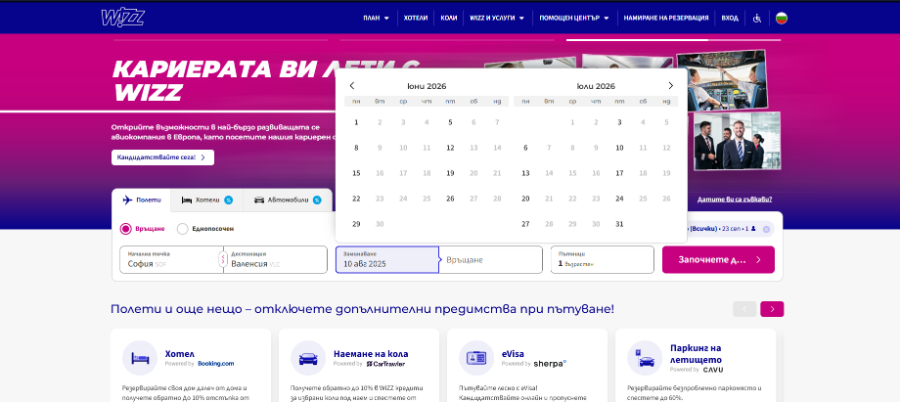Image resolution: width=900 pixels, height=402 pixels.
Task: Select 19 June 2026 in calendar
Action: [450, 173]
